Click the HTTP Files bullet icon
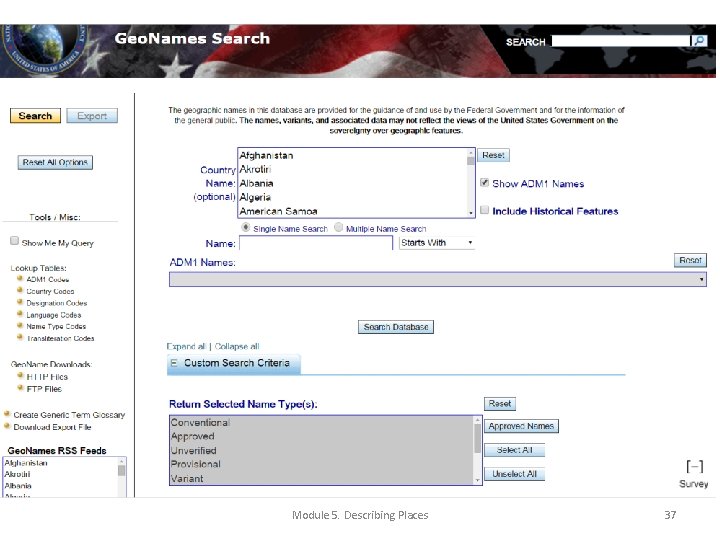Image resolution: width=720 pixels, height=540 pixels. (20, 376)
